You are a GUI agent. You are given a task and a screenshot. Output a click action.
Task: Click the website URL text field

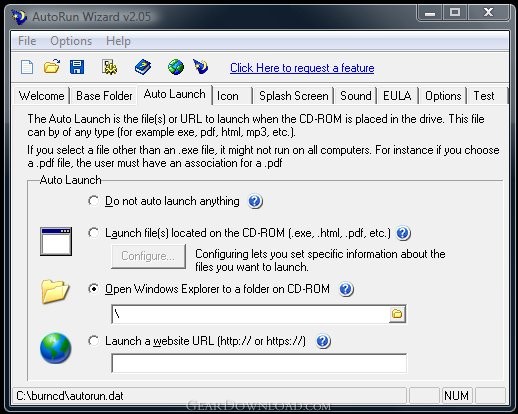click(259, 363)
